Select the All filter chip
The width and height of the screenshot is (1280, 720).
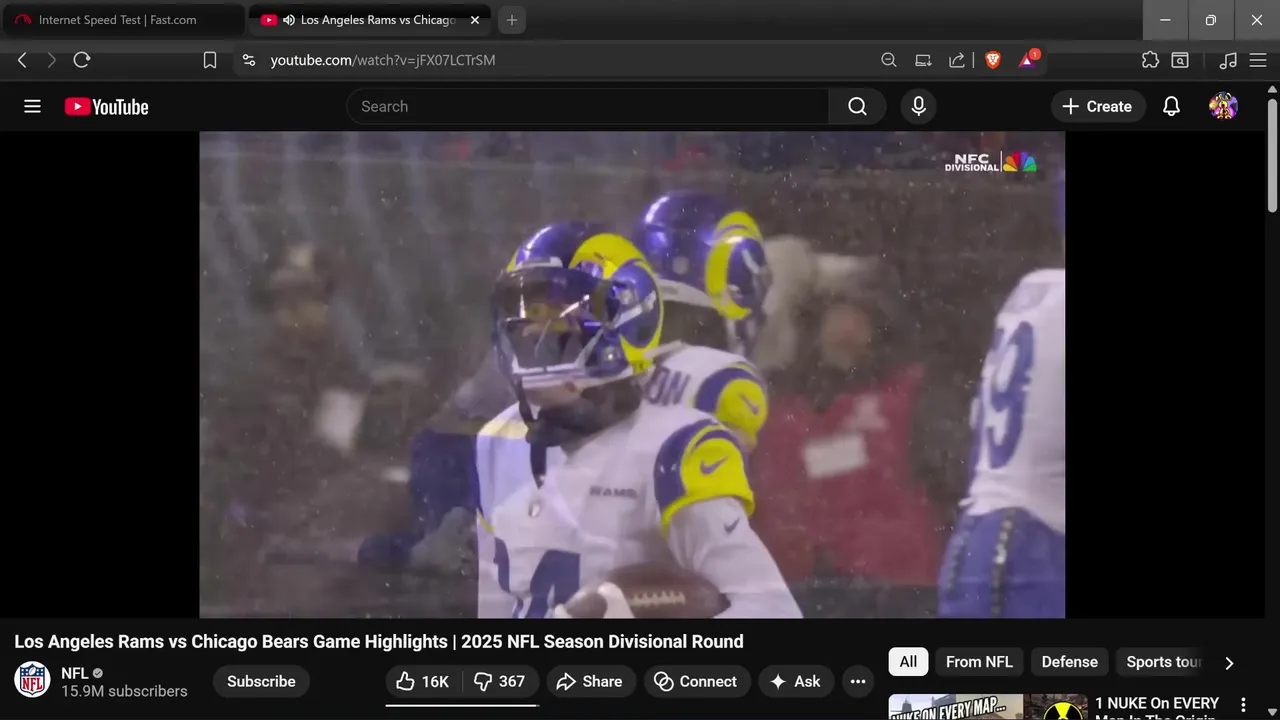tap(908, 662)
